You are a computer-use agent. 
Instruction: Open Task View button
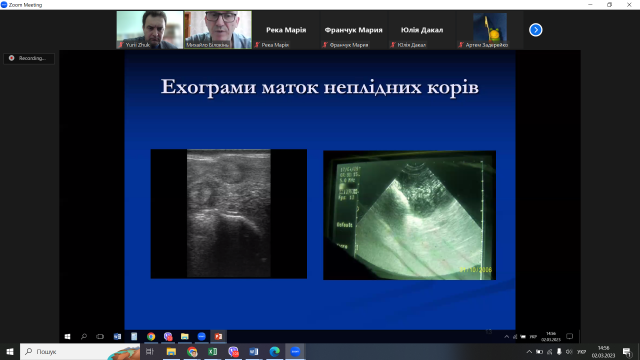click(150, 351)
